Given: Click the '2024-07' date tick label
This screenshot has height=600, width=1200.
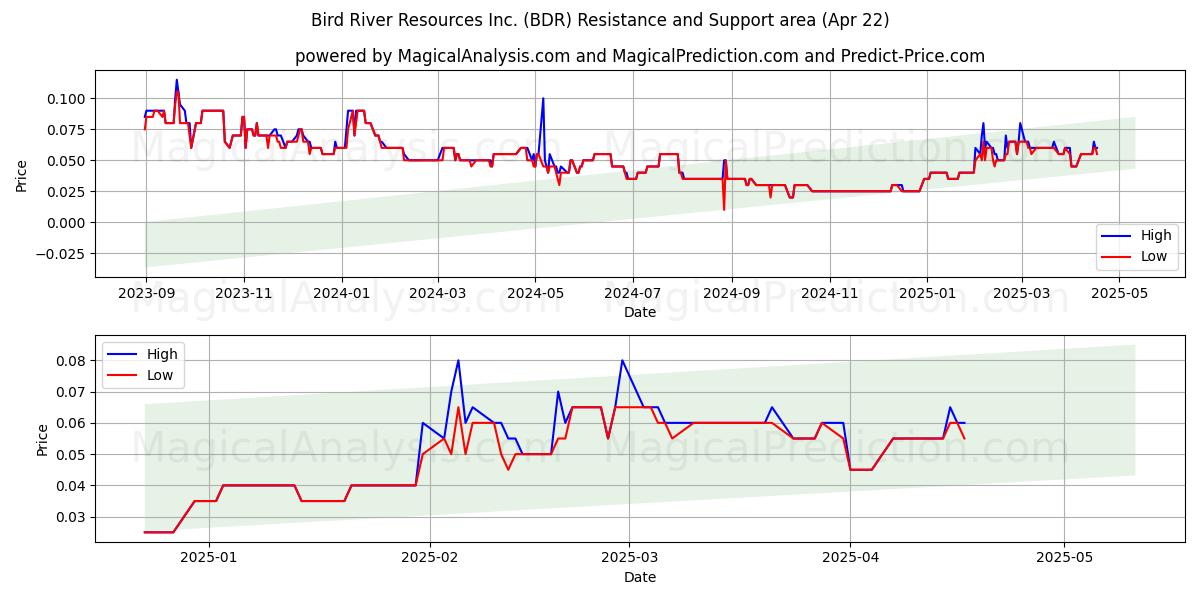Looking at the screenshot, I should click(633, 294).
